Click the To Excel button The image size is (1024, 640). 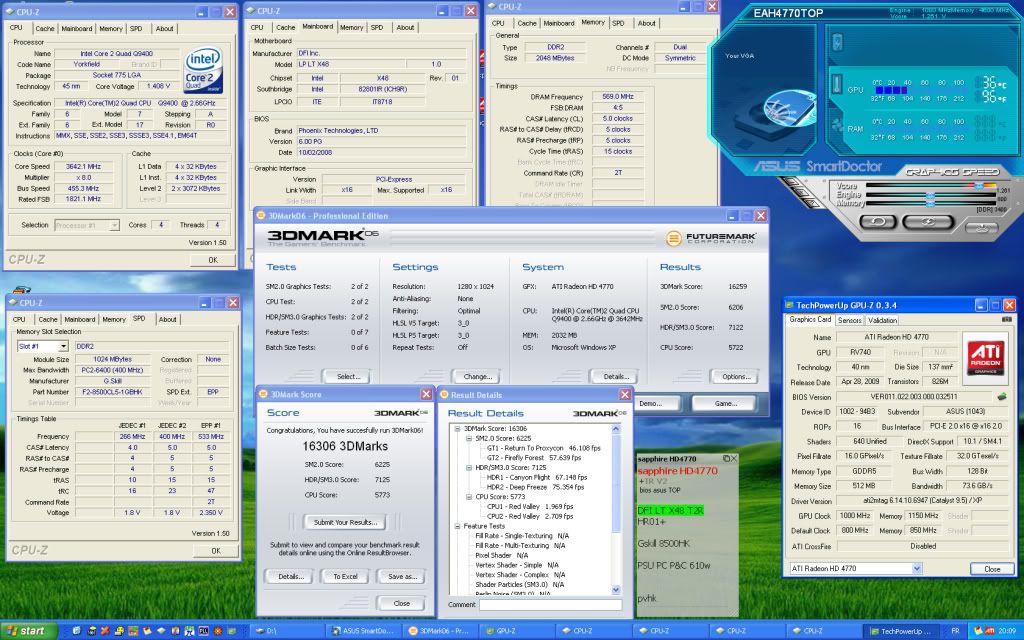[x=345, y=576]
